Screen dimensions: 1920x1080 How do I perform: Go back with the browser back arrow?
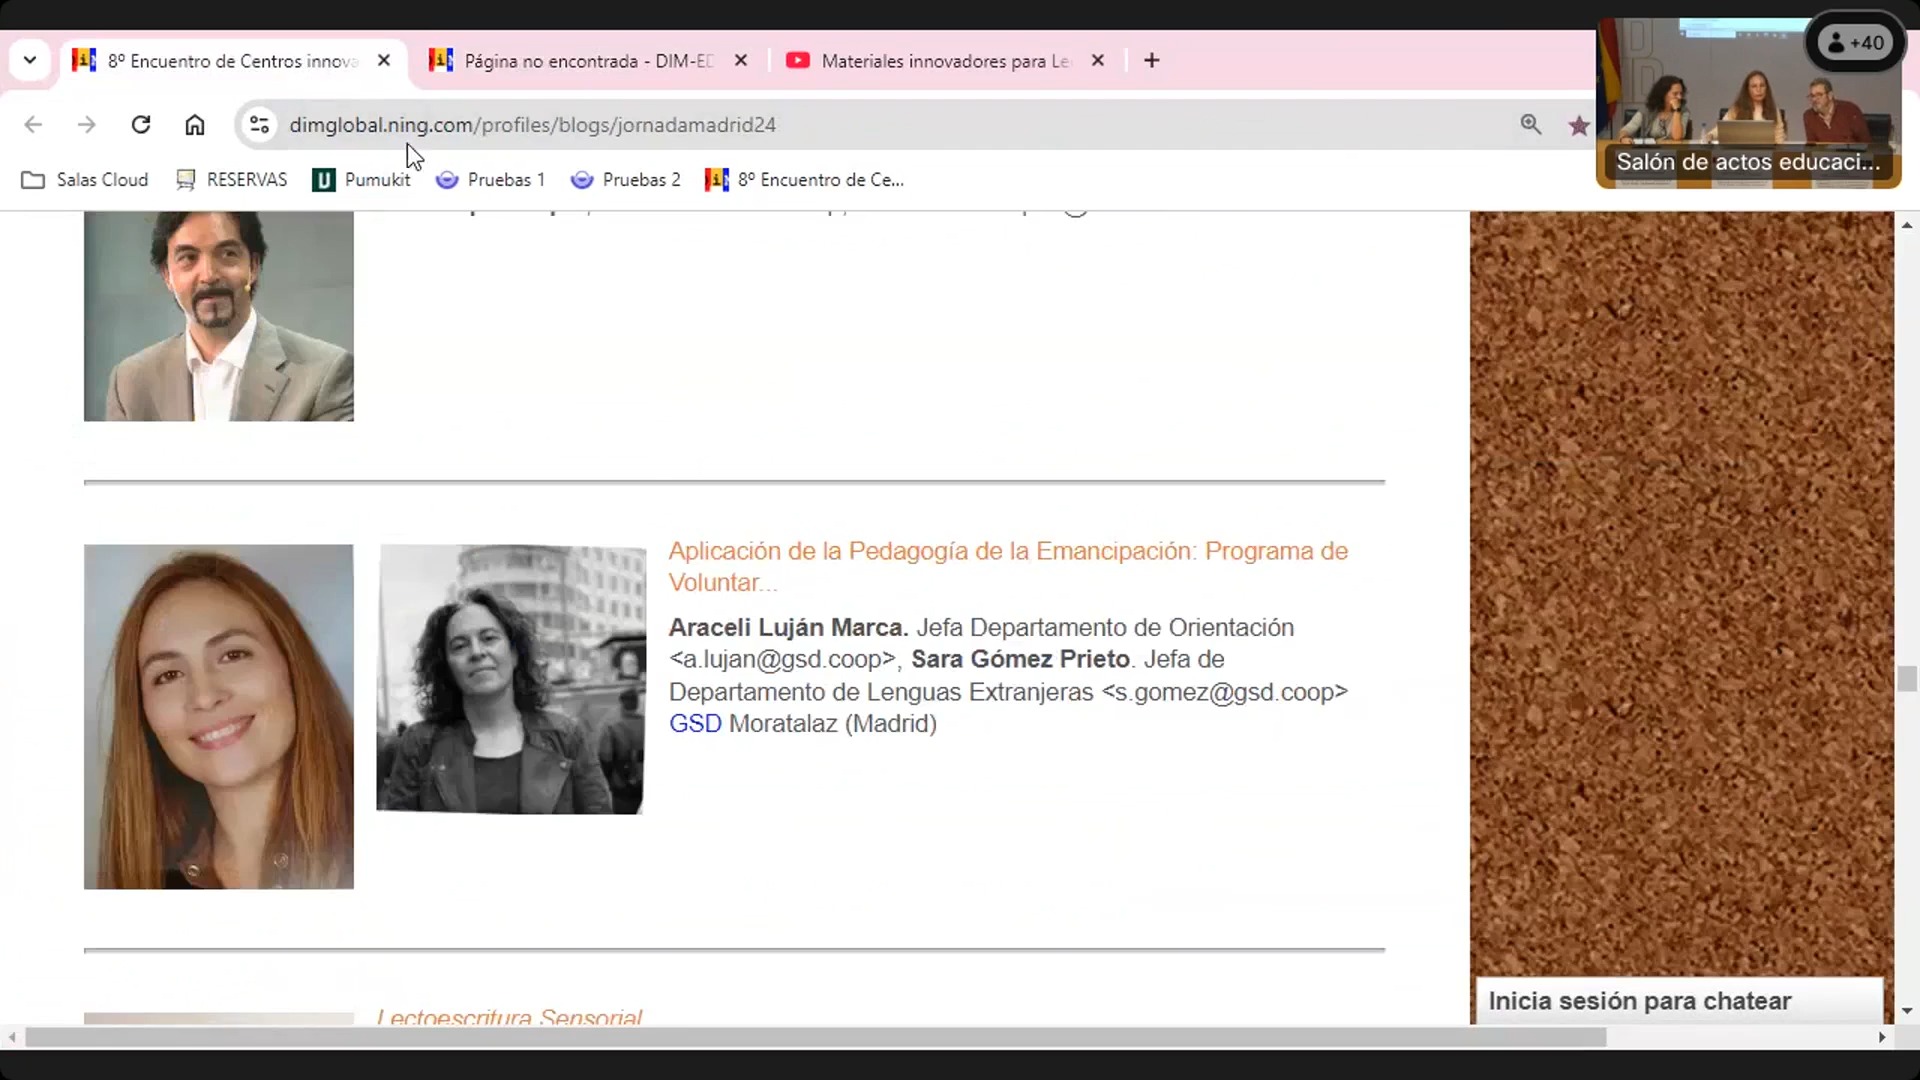click(x=33, y=125)
